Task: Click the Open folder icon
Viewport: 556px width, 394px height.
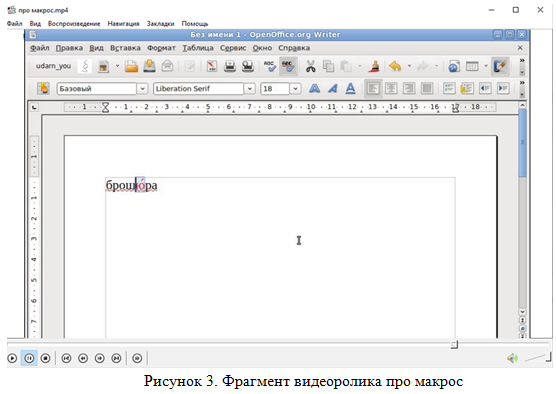Action: (x=131, y=66)
